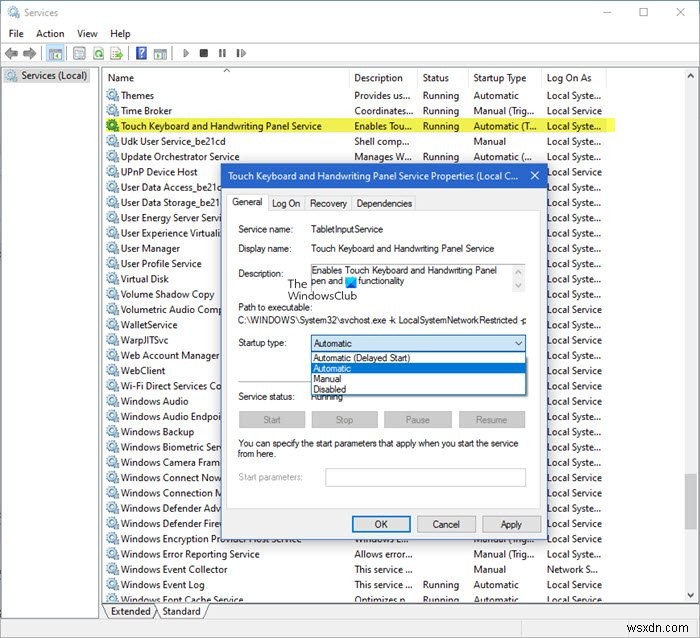Click the Stop Service square icon
Viewport: 700px width, 638px height.
point(203,53)
